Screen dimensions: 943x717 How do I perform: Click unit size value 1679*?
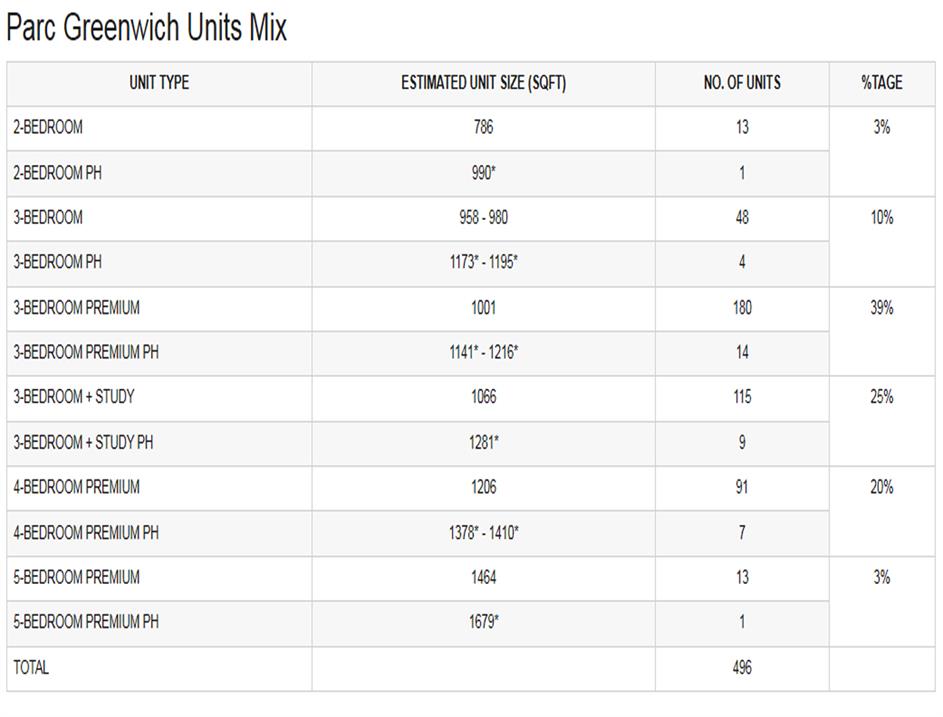(x=483, y=622)
